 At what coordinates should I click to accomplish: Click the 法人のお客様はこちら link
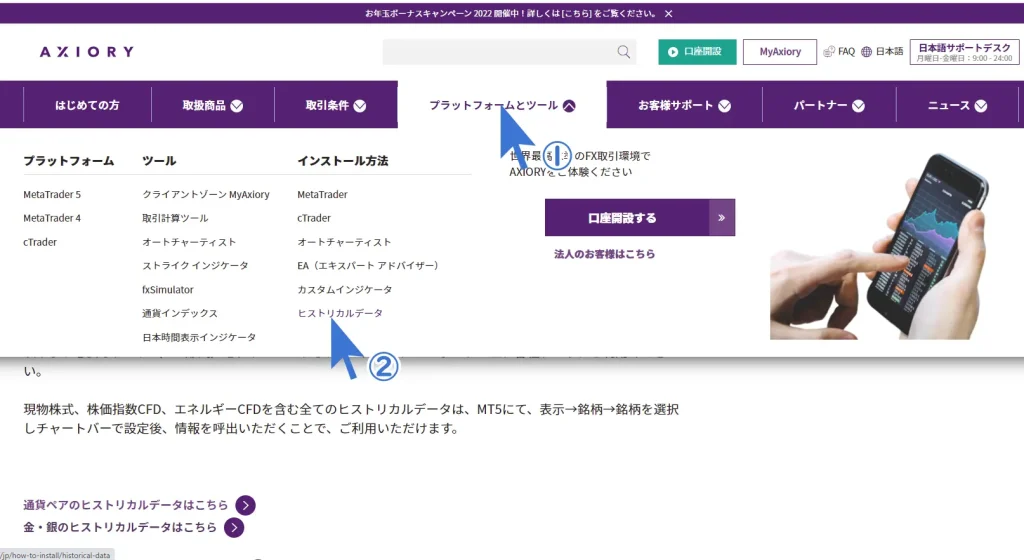tap(604, 254)
